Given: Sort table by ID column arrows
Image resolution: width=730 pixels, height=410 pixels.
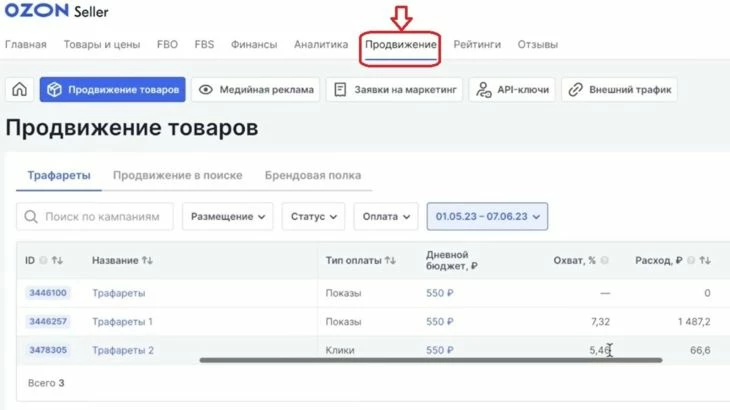Looking at the screenshot, I should (57, 260).
